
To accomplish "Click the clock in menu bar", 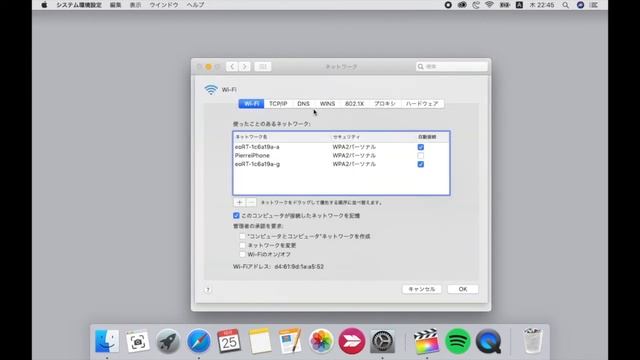I will pos(542,5).
